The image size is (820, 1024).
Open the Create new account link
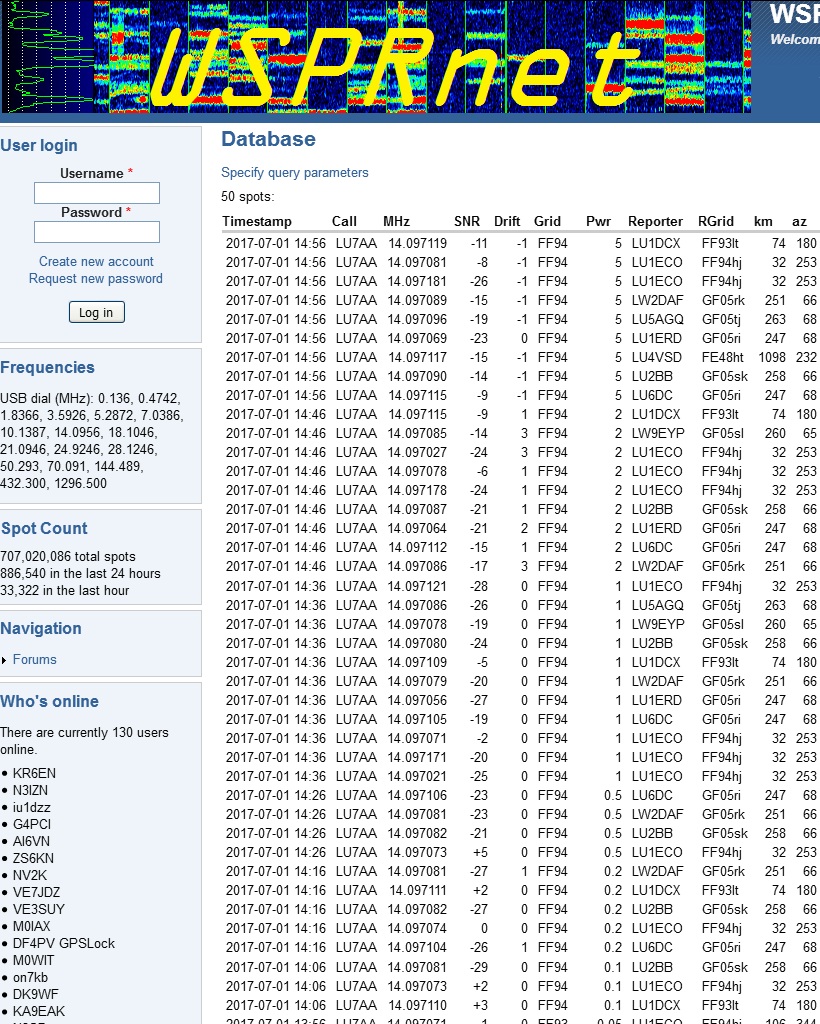(96, 261)
